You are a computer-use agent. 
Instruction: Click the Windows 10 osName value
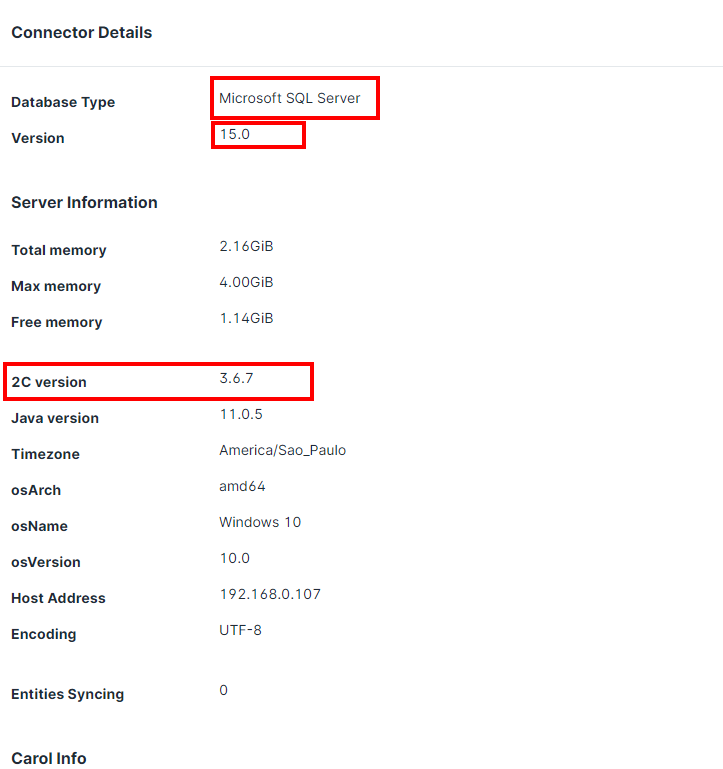(260, 522)
